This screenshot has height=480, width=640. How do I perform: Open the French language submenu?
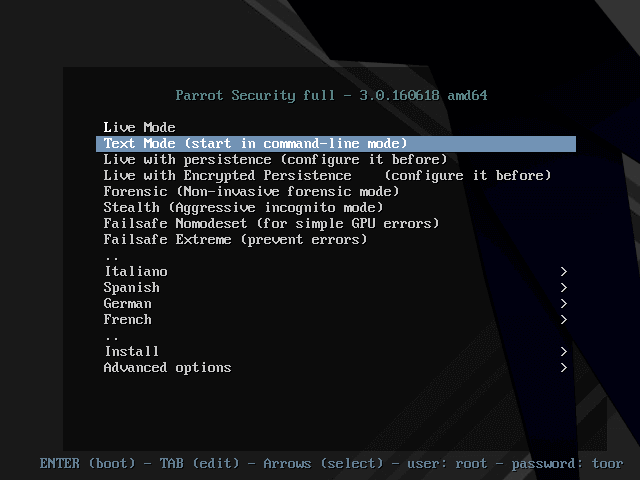tap(127, 319)
